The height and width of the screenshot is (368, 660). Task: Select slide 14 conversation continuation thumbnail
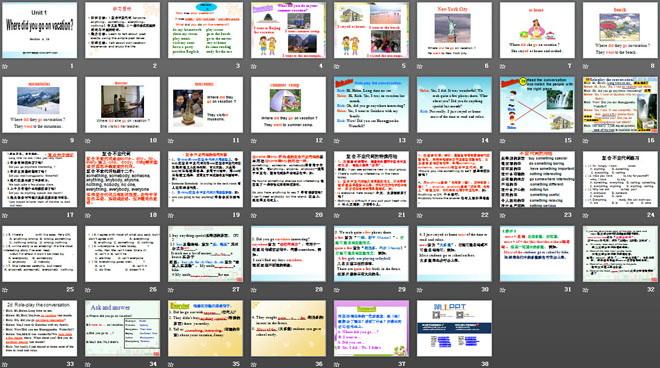click(x=454, y=105)
